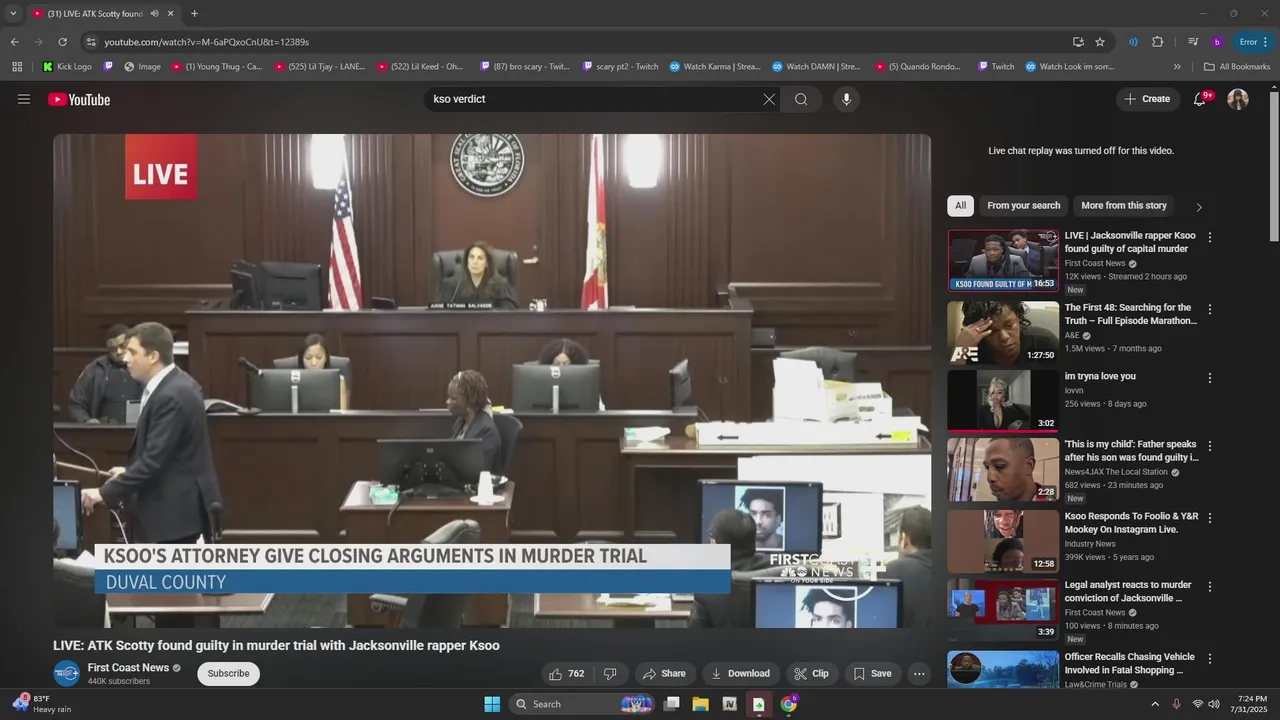This screenshot has height=720, width=1280.
Task: Open the 'Kick Logo' bookmark
Action: click(67, 67)
